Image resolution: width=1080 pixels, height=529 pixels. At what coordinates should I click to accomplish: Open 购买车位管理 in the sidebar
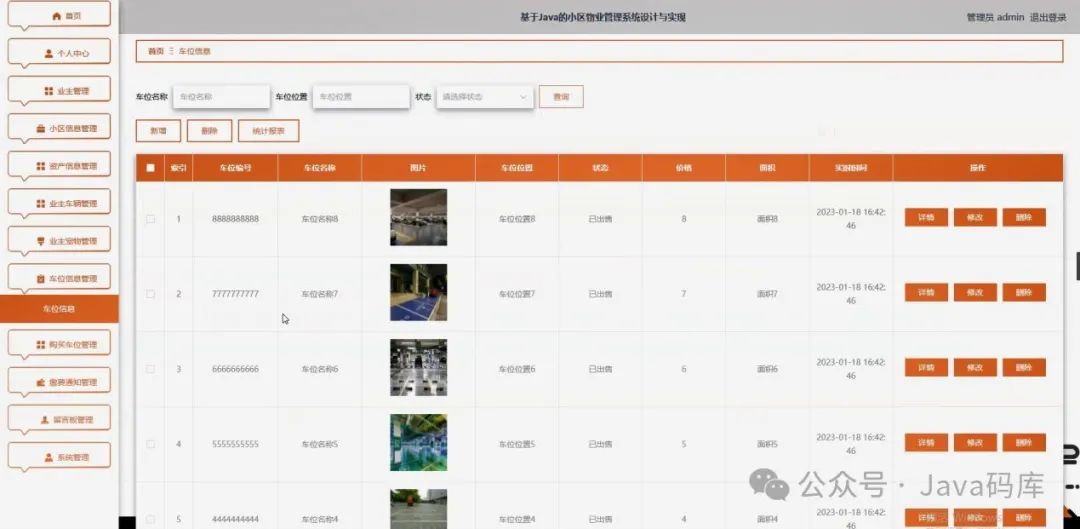coord(59,344)
